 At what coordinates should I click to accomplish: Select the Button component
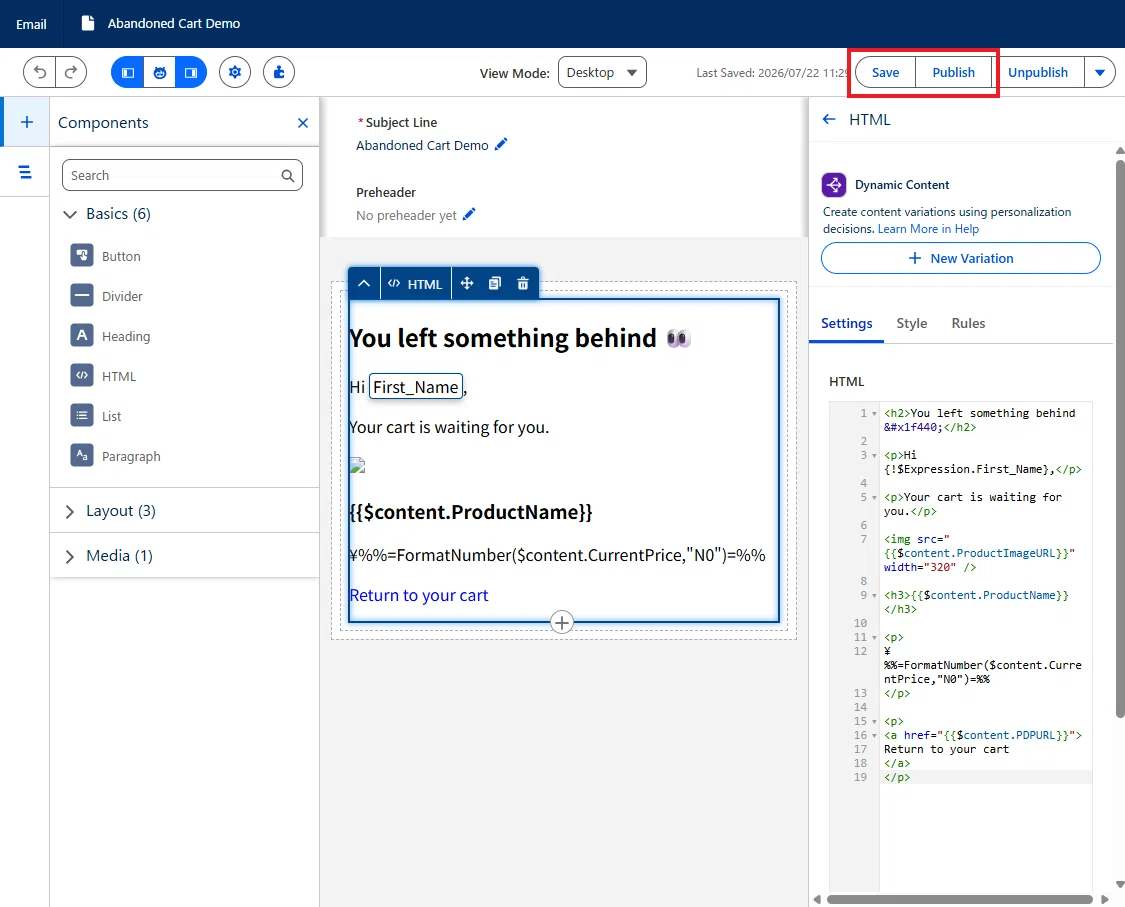click(x=105, y=256)
